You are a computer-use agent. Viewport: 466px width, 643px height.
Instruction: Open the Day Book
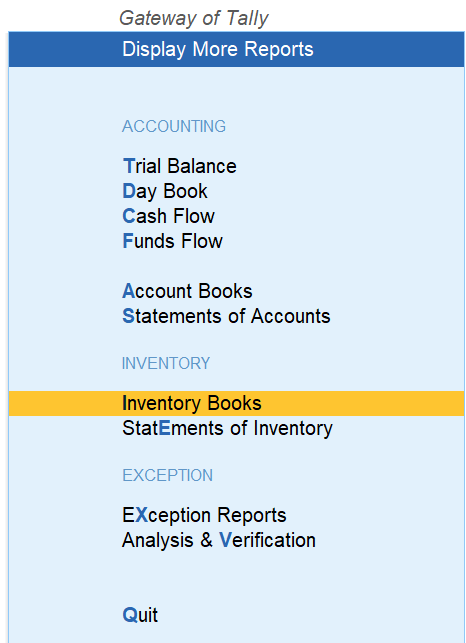165,192
